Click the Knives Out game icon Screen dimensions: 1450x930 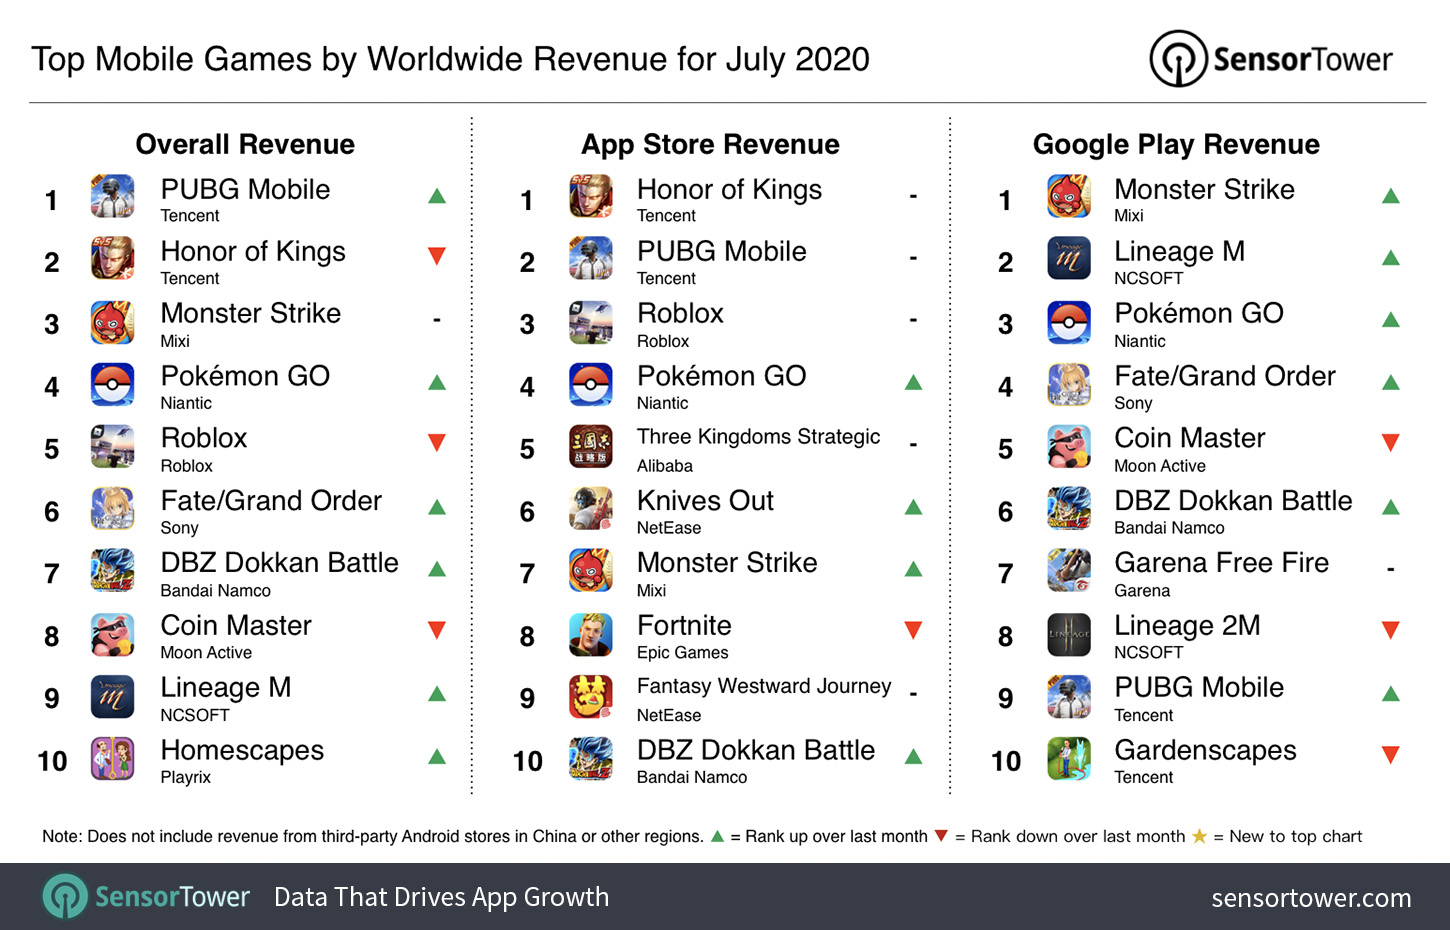point(590,509)
